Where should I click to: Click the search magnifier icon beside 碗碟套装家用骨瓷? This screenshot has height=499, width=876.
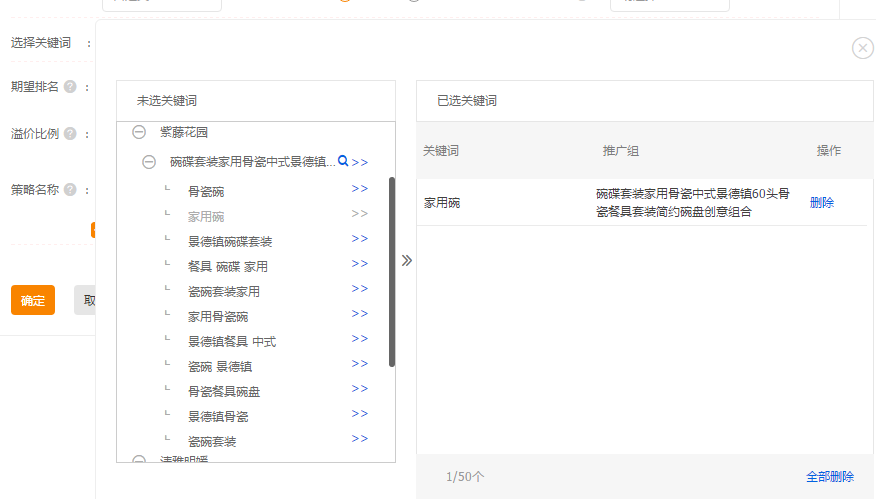pos(343,161)
